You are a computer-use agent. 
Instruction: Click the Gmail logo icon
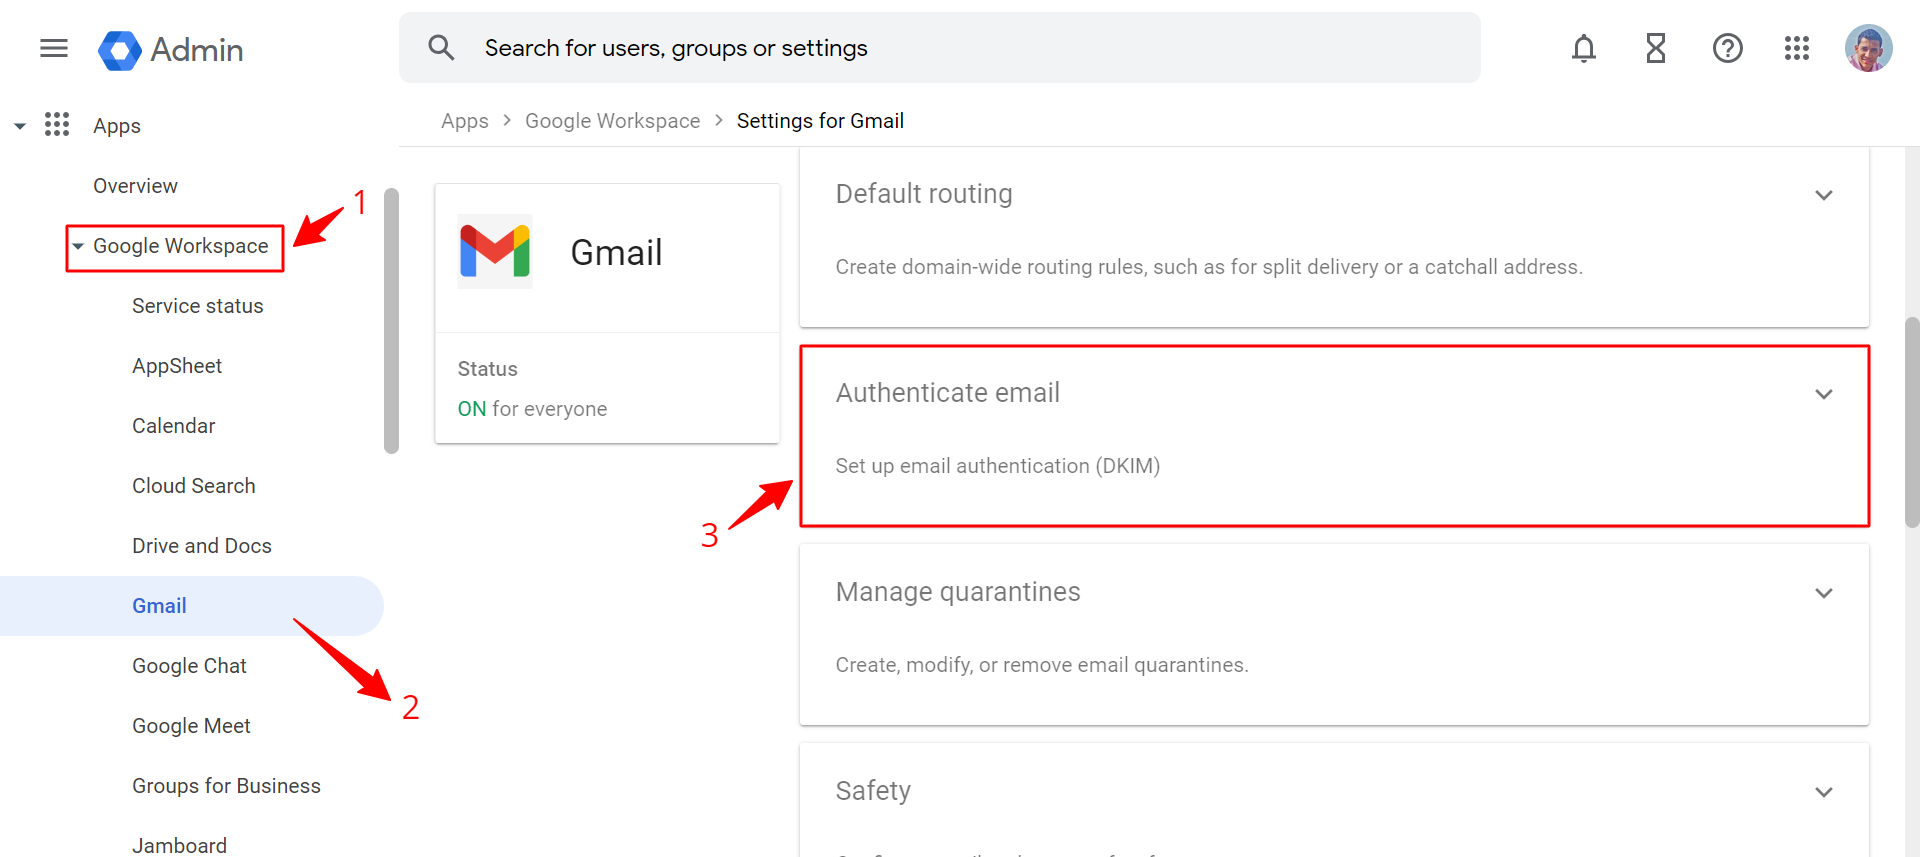(494, 251)
